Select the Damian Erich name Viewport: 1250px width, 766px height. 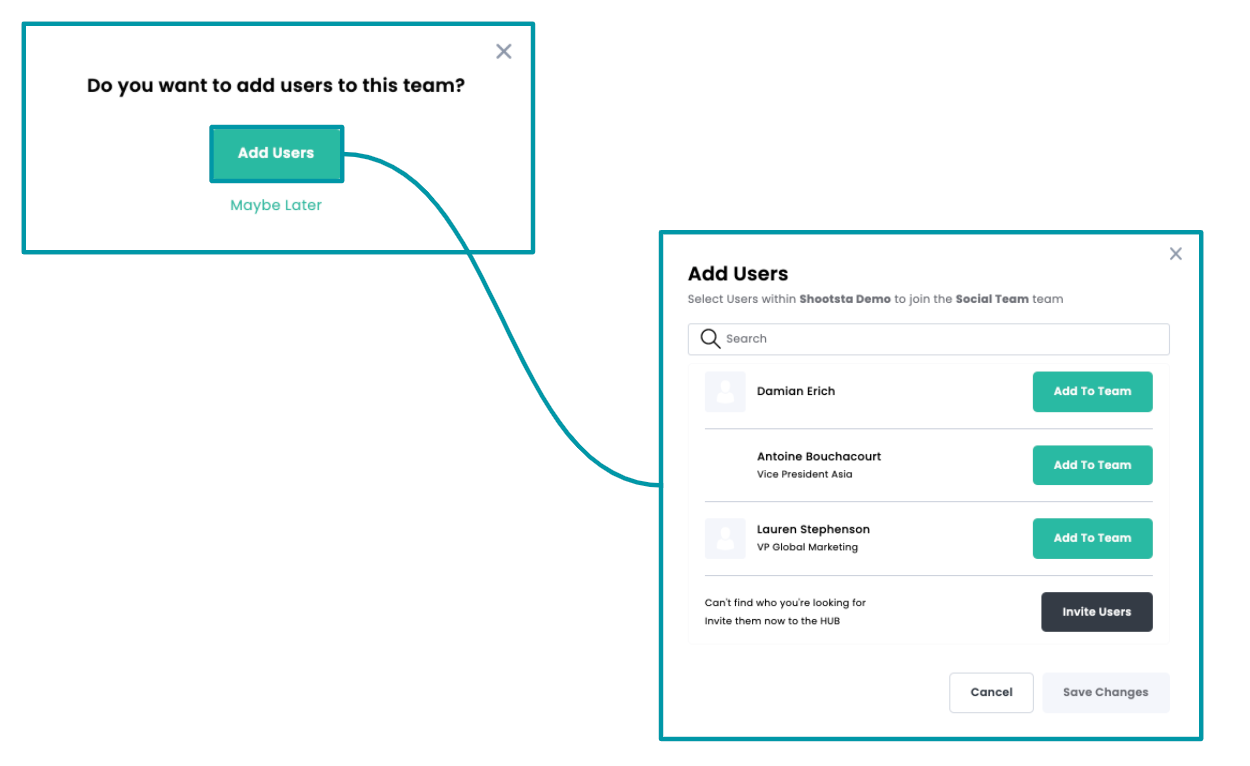click(796, 391)
